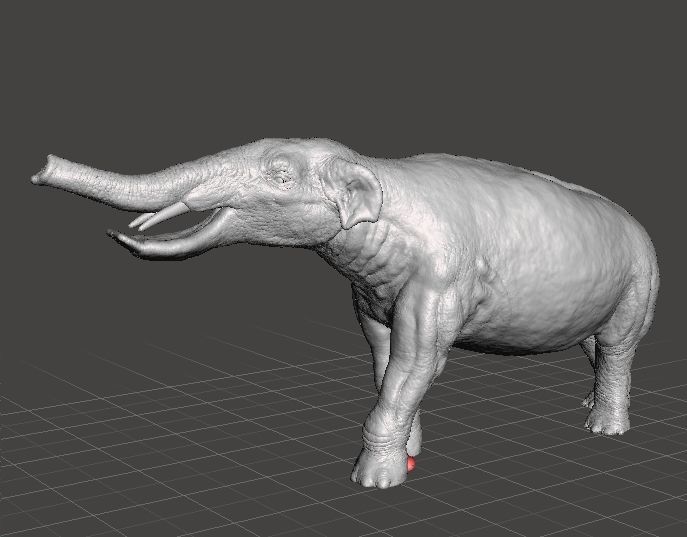This screenshot has width=687, height=537.
Task: Click the red sphere marker by the front foot
Action: pyautogui.click(x=411, y=464)
